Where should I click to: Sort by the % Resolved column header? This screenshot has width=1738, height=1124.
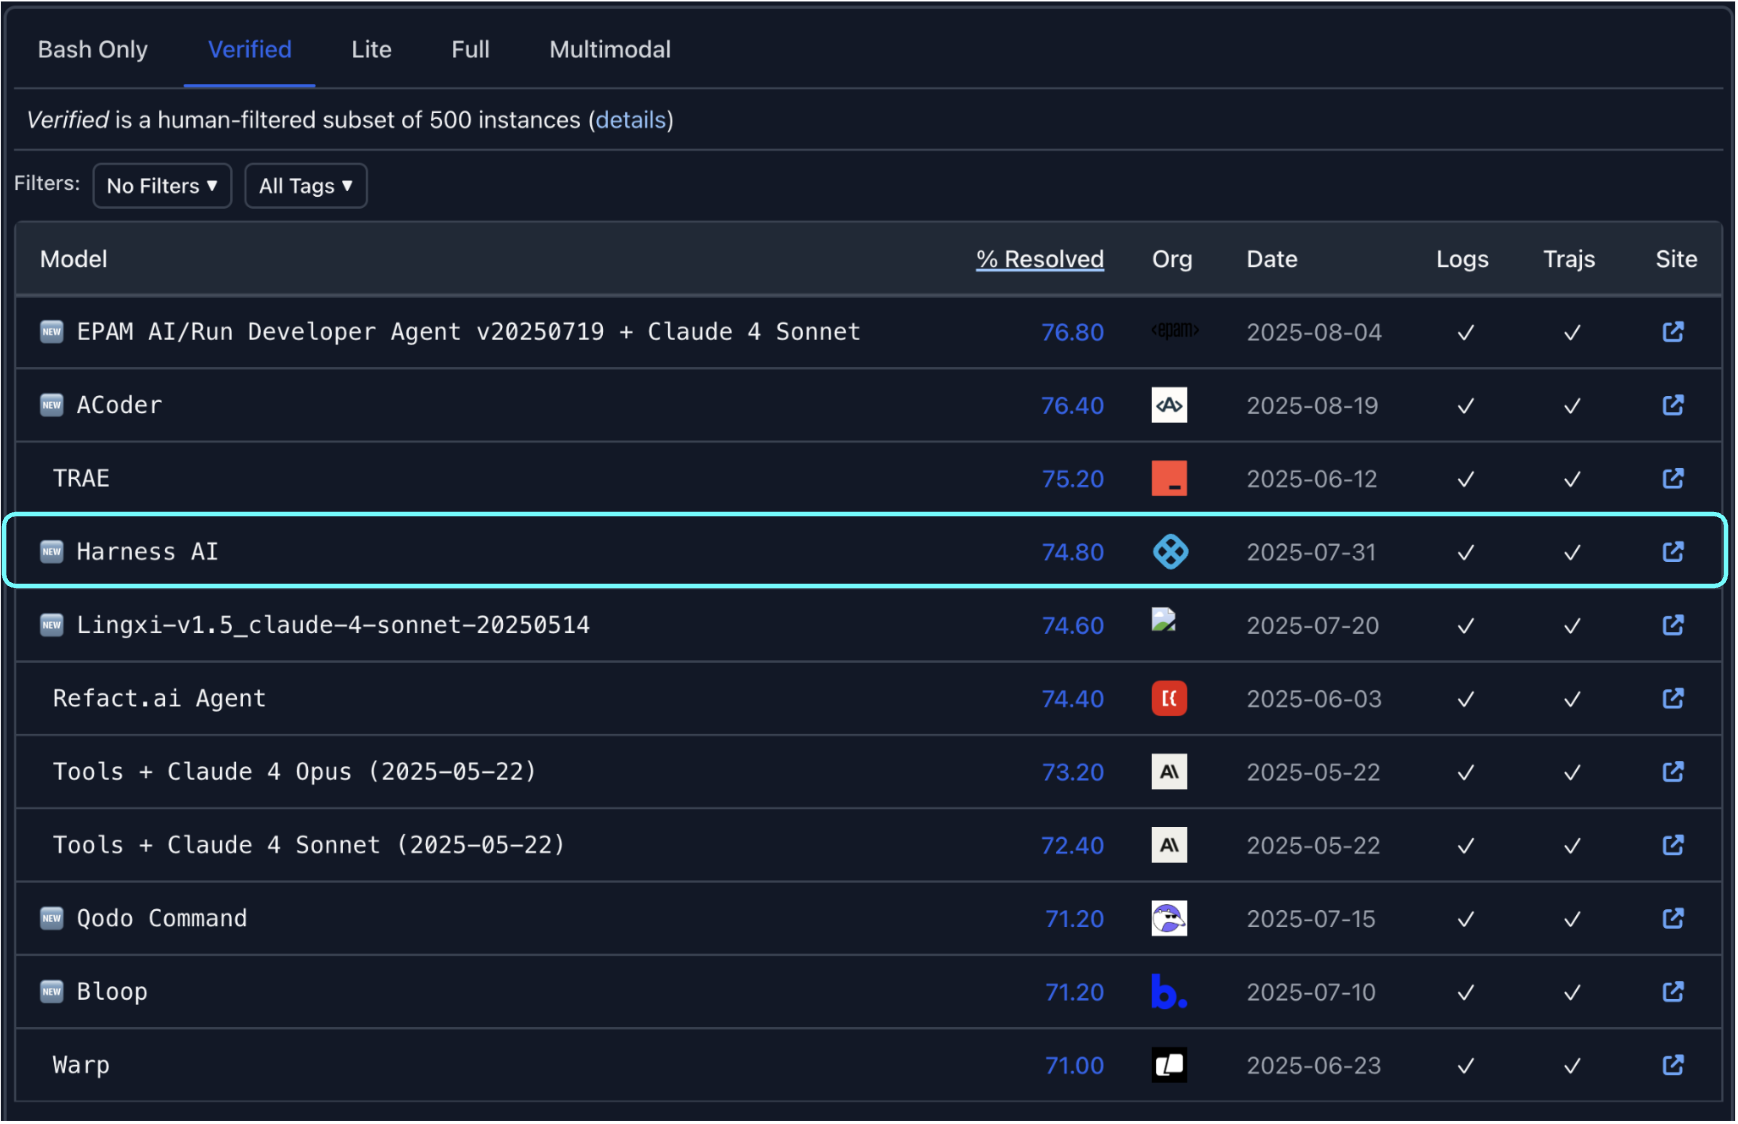coord(1040,259)
